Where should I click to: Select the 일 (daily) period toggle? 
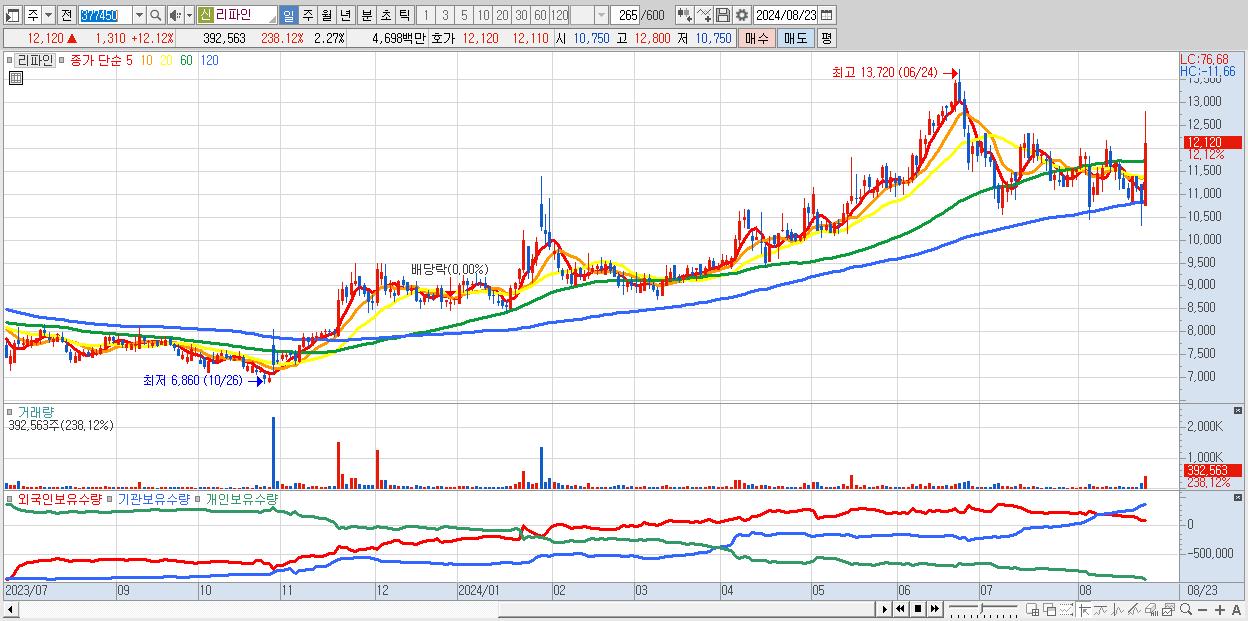288,15
